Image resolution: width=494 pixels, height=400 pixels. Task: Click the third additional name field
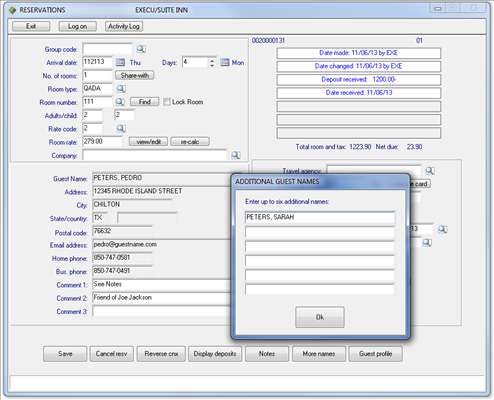coord(320,246)
